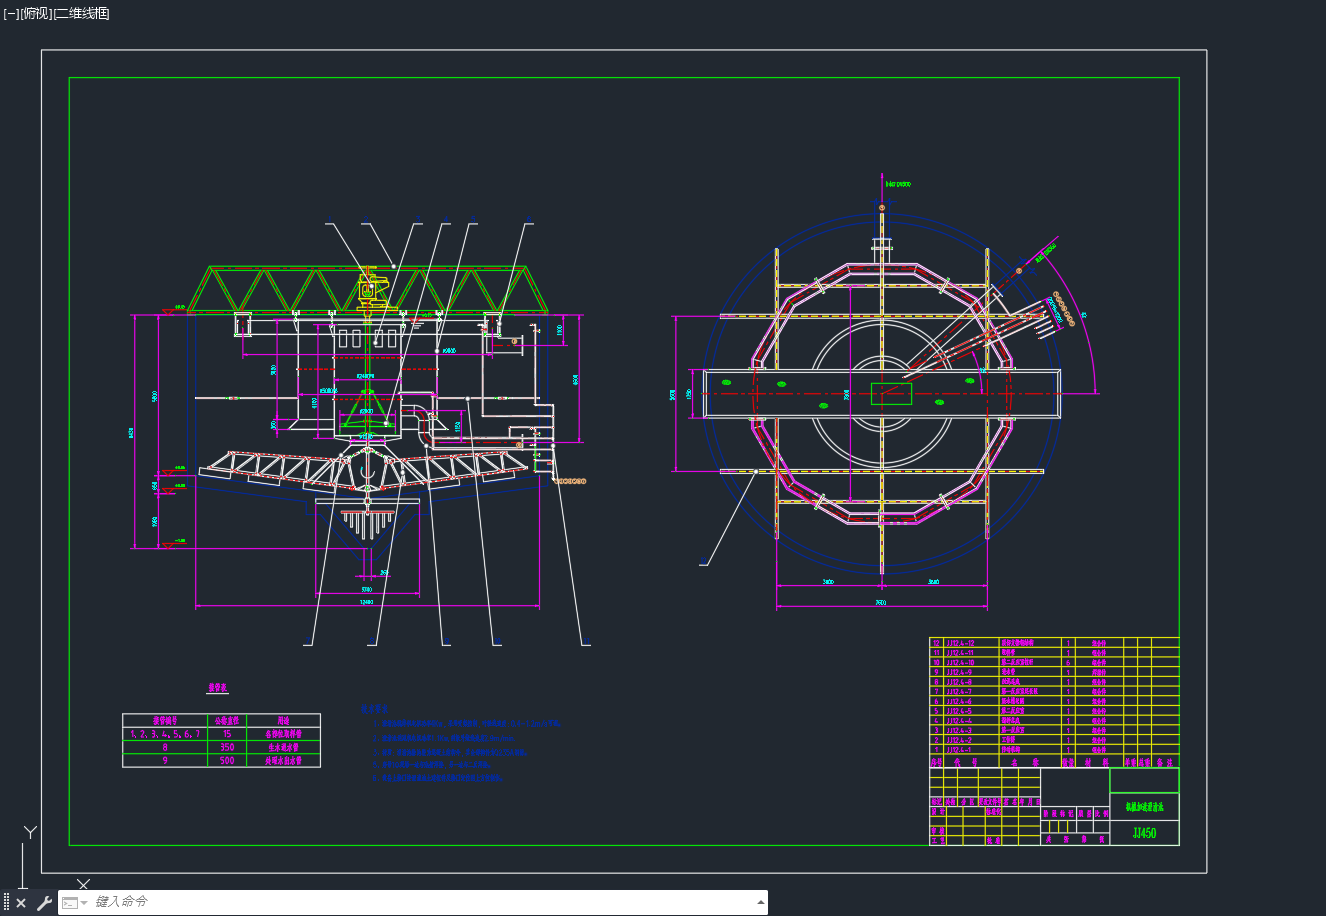
Task: Close the command line window
Action: click(21, 903)
